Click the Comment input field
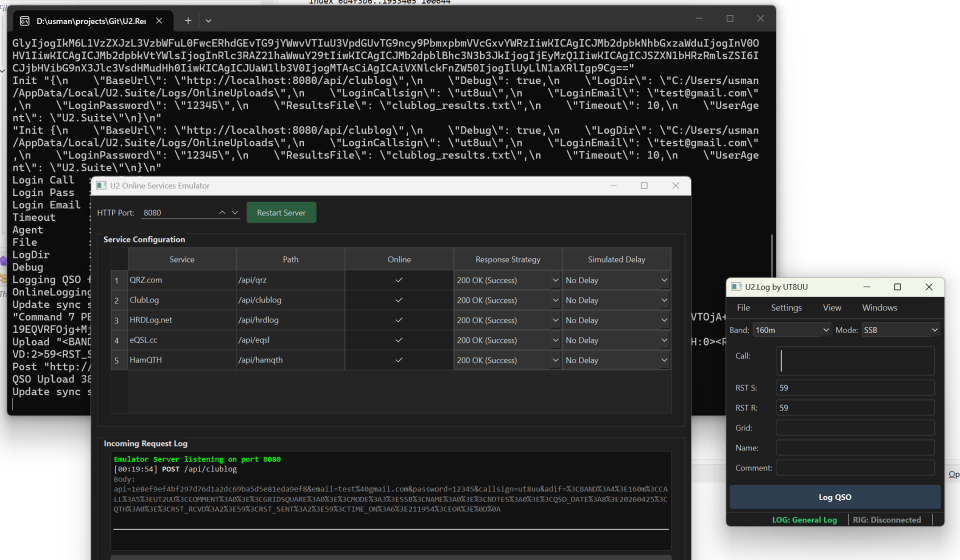 [855, 468]
